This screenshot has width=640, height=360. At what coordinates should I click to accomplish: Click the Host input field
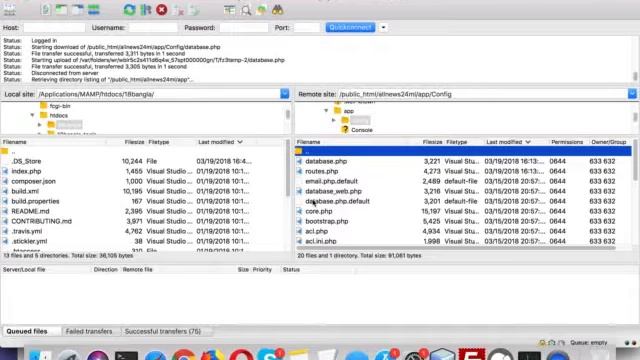(x=54, y=28)
